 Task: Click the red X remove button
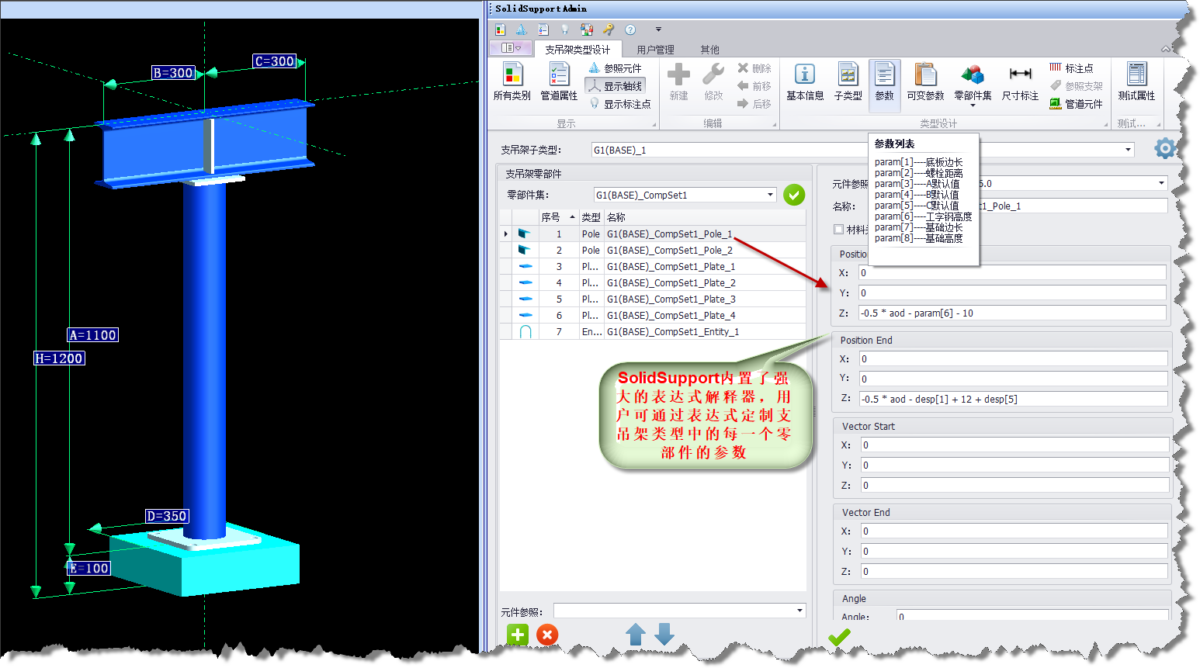[547, 634]
